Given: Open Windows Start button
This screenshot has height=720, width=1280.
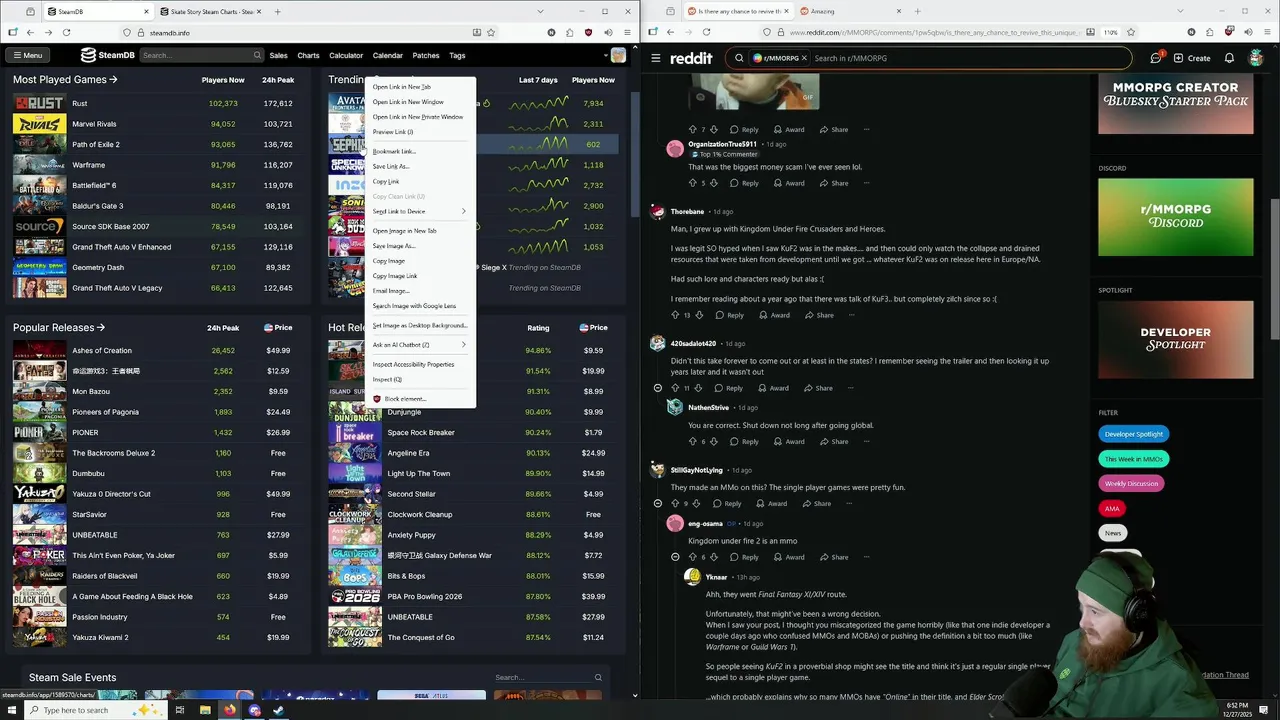Looking at the screenshot, I should 11,710.
